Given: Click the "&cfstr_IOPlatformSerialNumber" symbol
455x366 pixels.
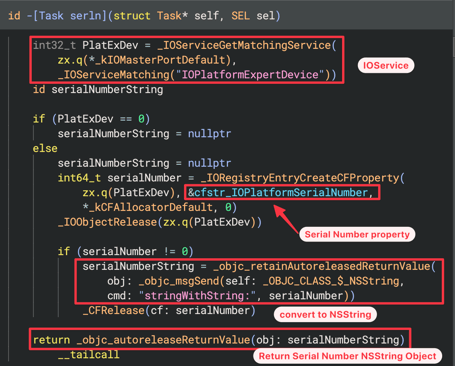Looking at the screenshot, I should click(x=277, y=193).
